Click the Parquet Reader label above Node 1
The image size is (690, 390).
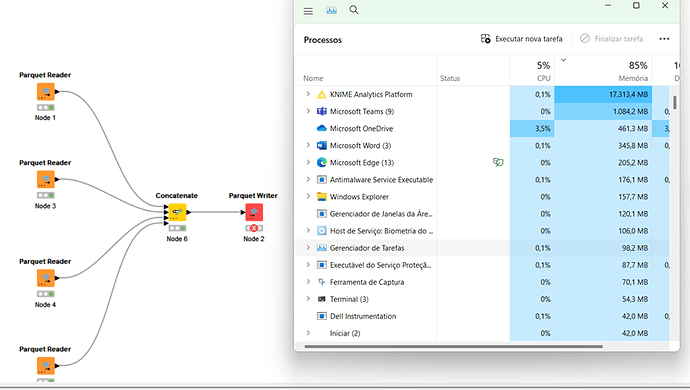pos(45,75)
